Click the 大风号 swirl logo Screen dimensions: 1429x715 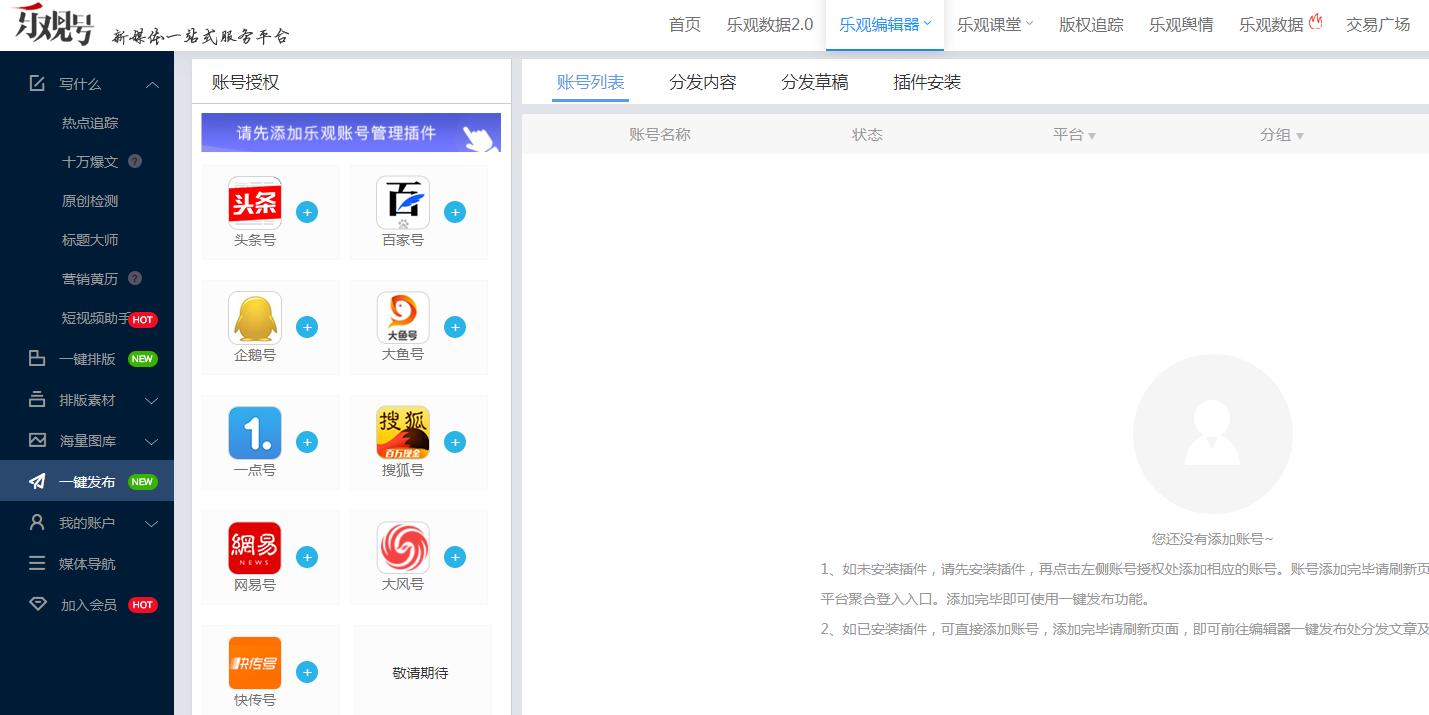[x=403, y=548]
